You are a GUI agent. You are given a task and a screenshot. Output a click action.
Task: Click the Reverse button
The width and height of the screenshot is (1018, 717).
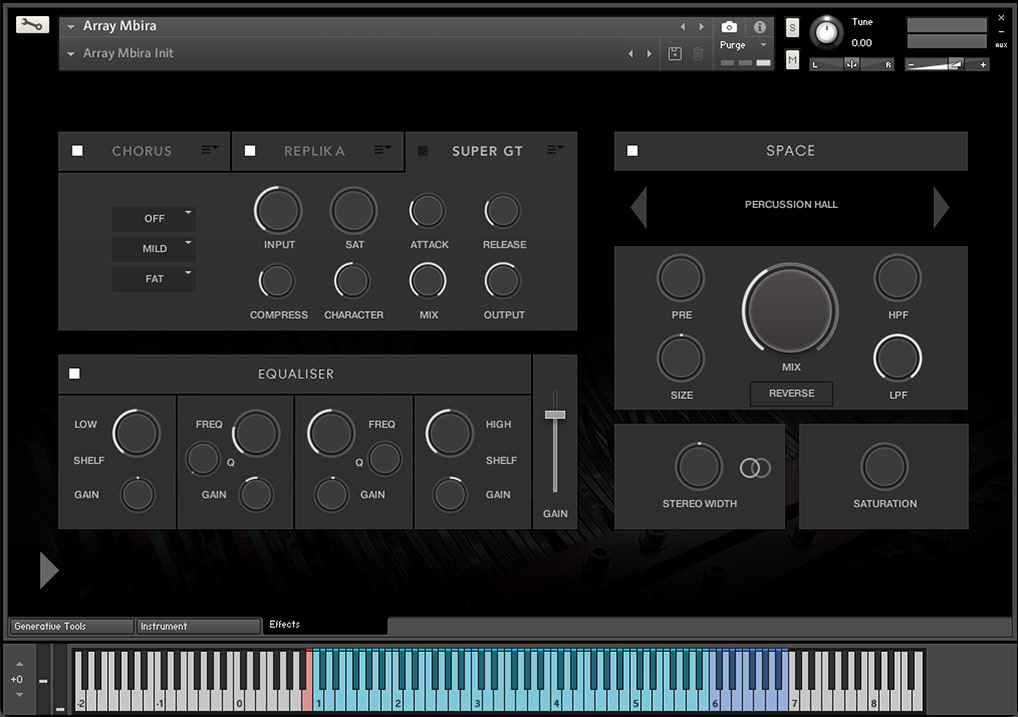click(791, 393)
